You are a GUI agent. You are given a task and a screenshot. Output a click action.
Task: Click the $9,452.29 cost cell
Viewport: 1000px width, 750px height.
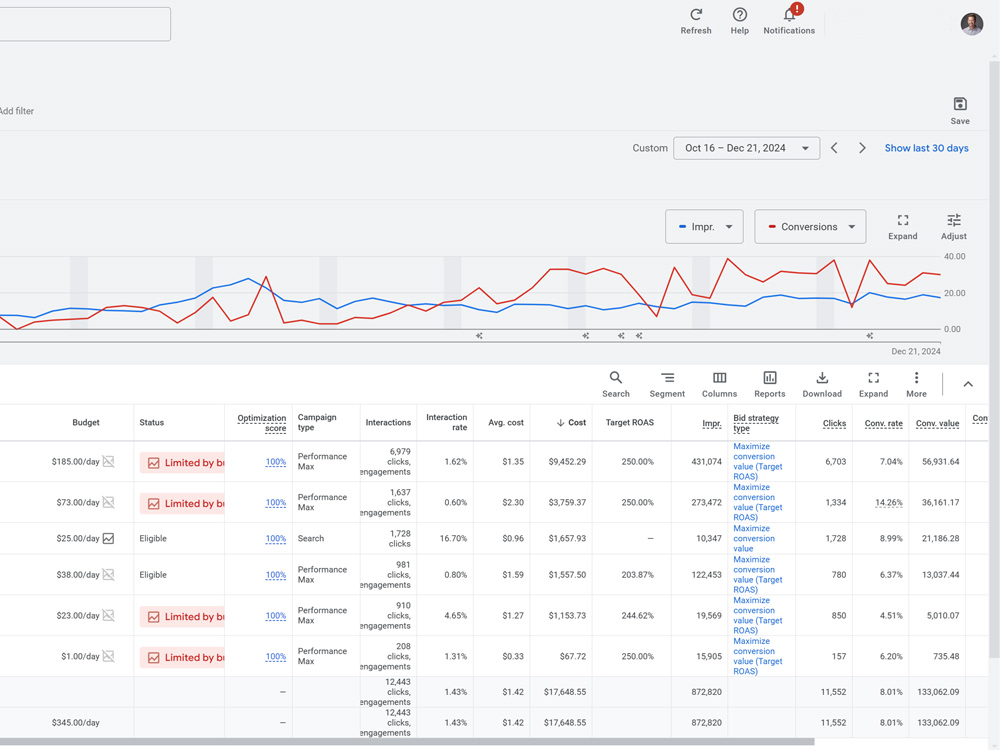point(567,461)
